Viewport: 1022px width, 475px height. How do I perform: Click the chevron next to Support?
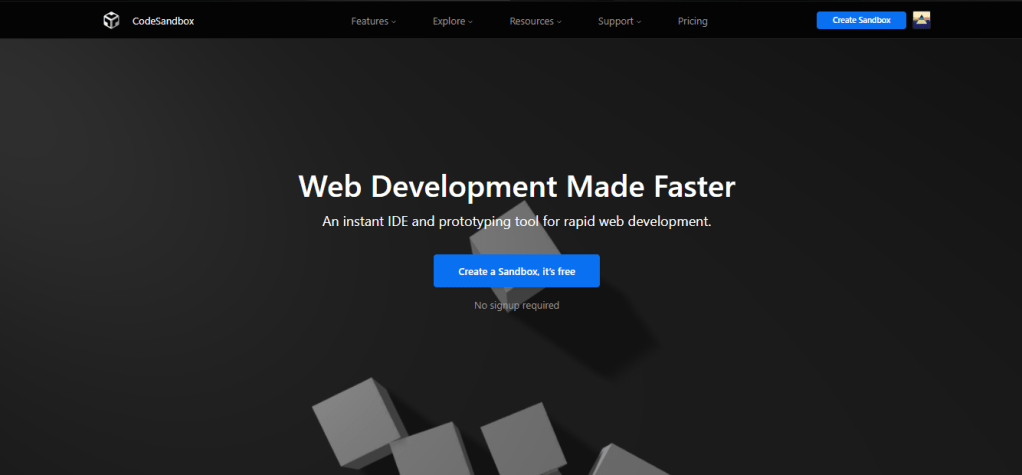[x=639, y=22]
